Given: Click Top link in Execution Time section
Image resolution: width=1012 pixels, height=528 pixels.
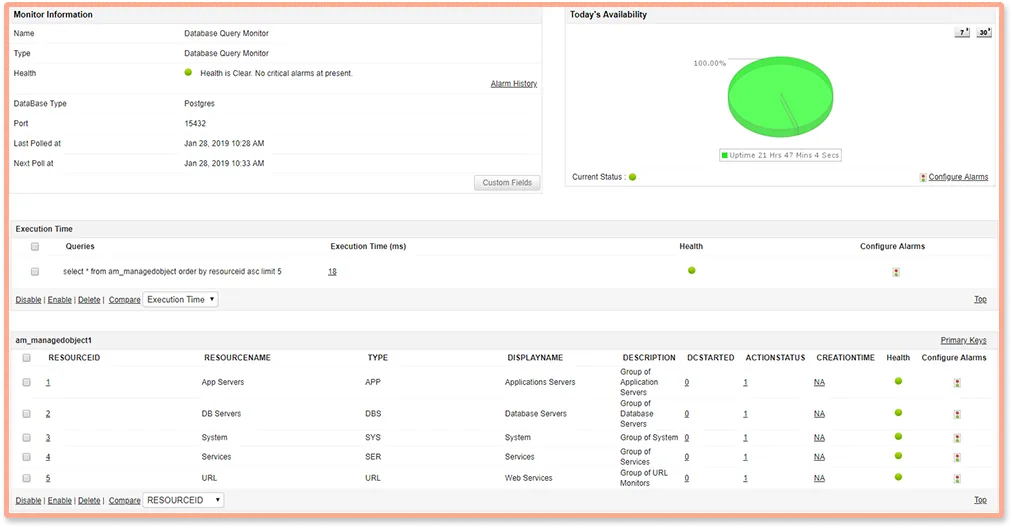Looking at the screenshot, I should point(980,300).
